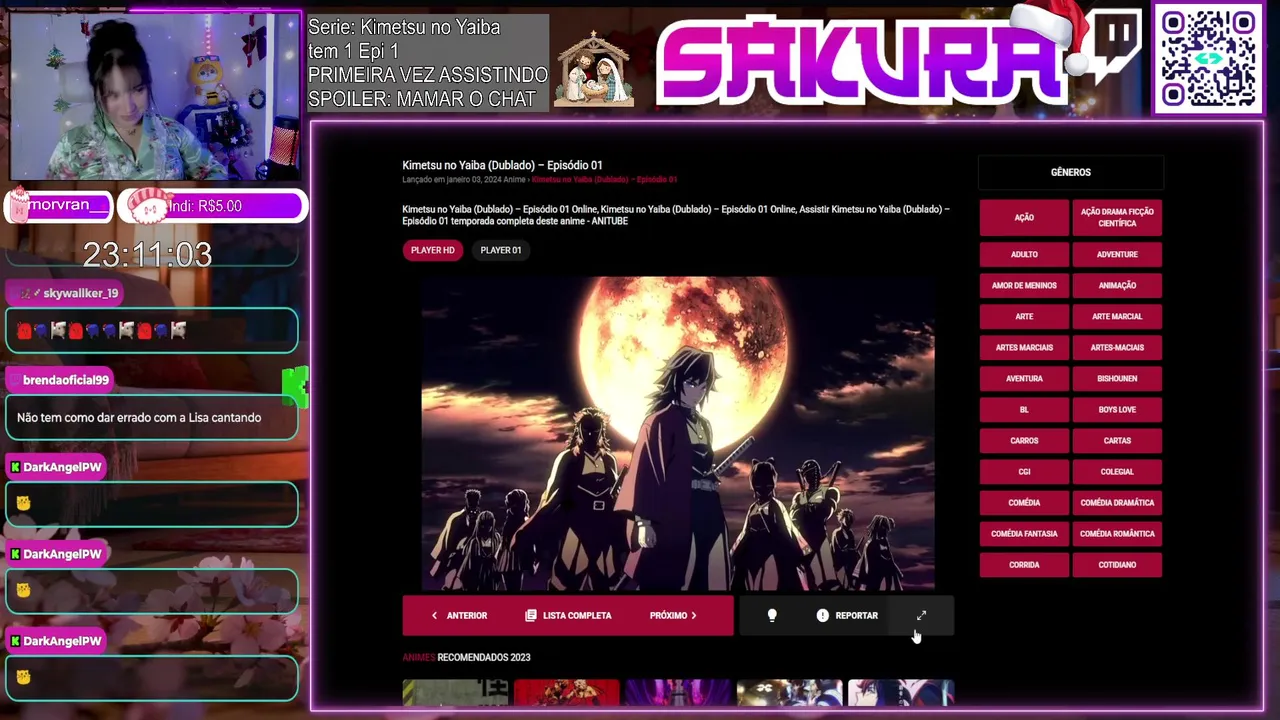The height and width of the screenshot is (720, 1280).
Task: Click the QR code in the corner
Action: click(1208, 59)
